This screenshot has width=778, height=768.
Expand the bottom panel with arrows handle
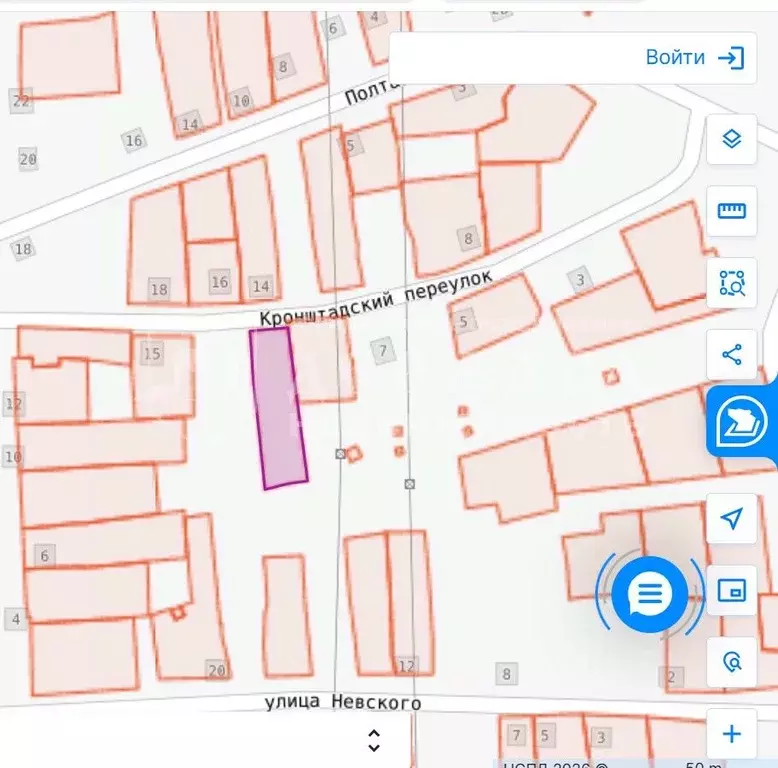(x=374, y=740)
